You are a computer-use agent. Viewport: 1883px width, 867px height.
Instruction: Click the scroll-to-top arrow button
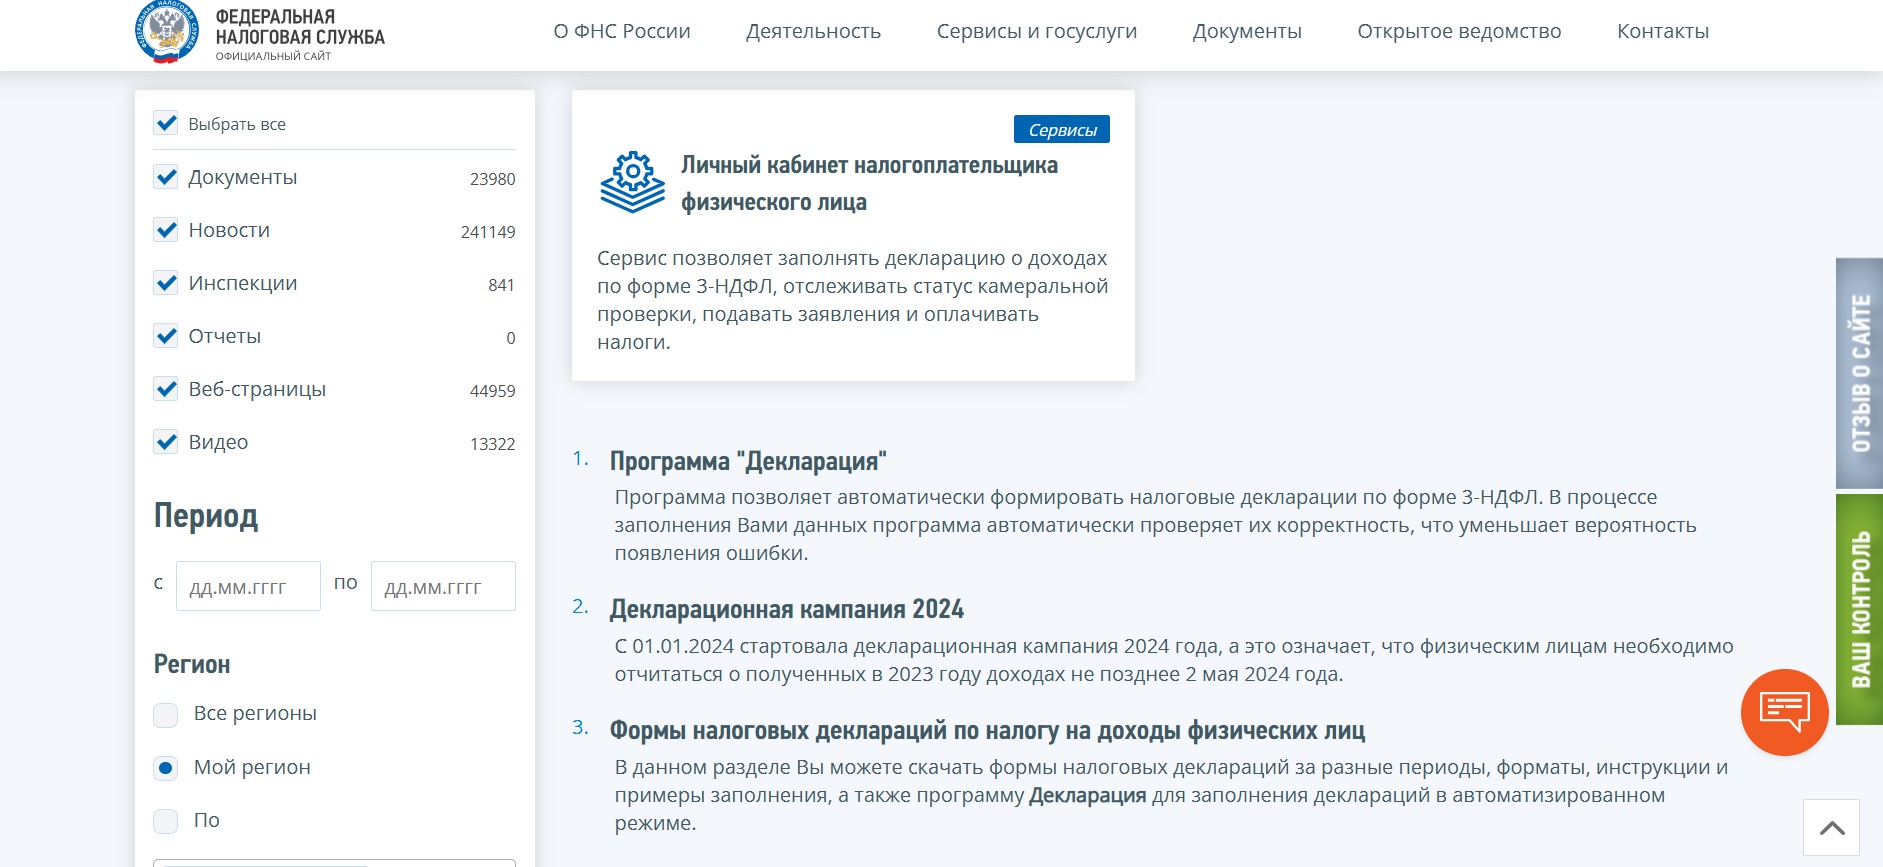click(1831, 828)
